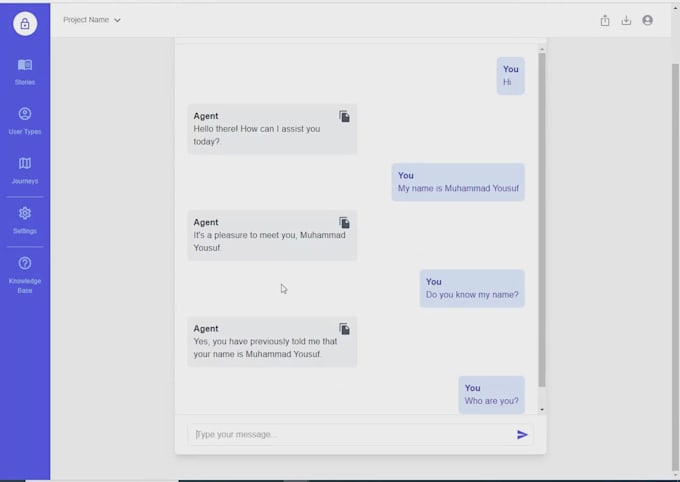Click 'It's a pleasure to meet you' text
The width and height of the screenshot is (680, 482).
(x=269, y=241)
